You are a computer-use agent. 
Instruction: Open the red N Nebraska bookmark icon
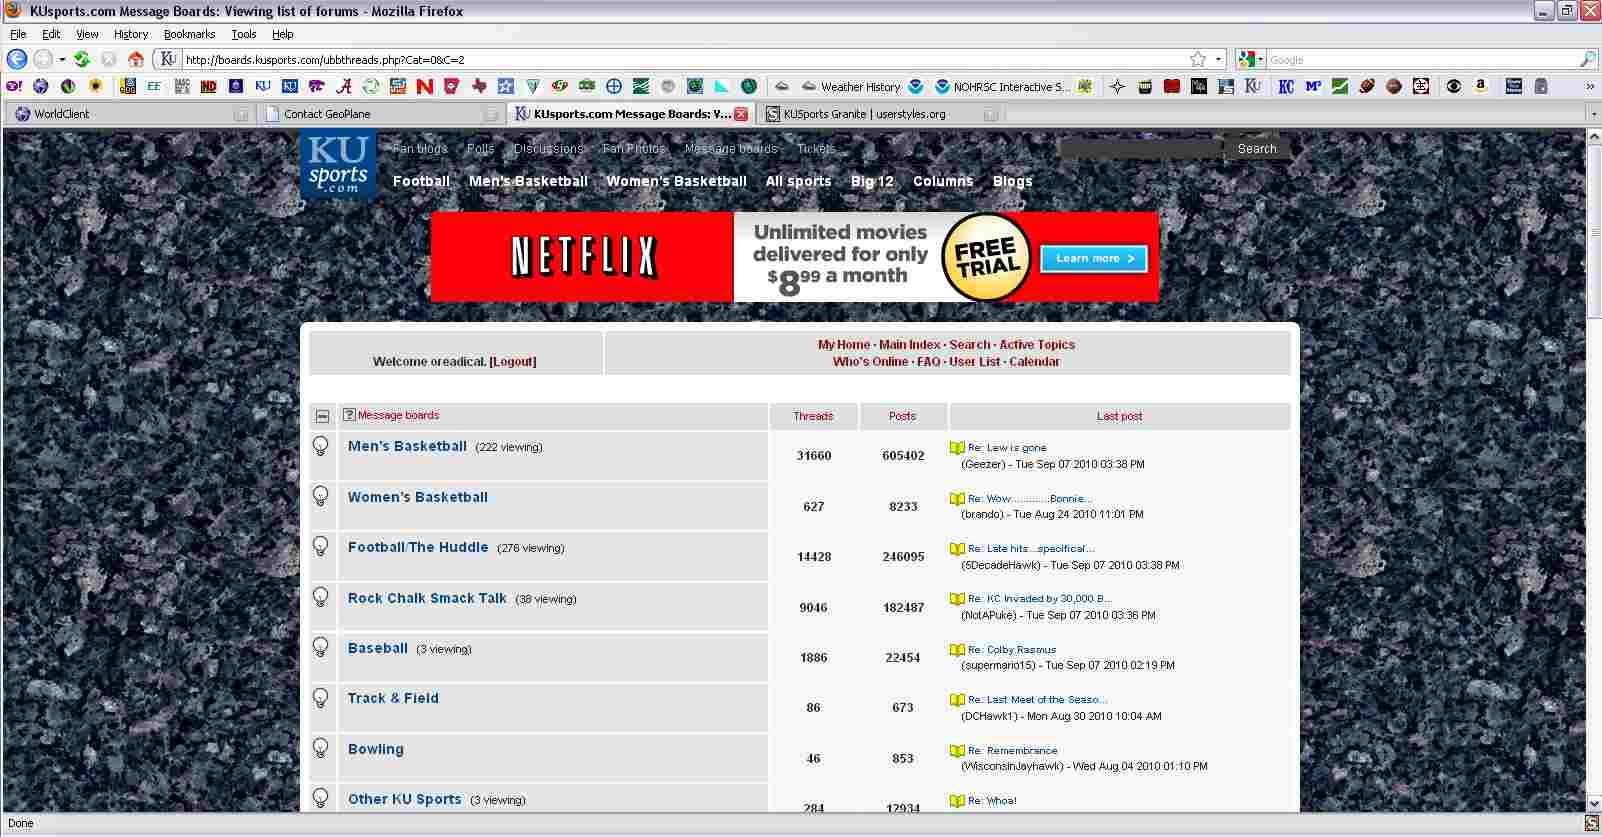[424, 86]
